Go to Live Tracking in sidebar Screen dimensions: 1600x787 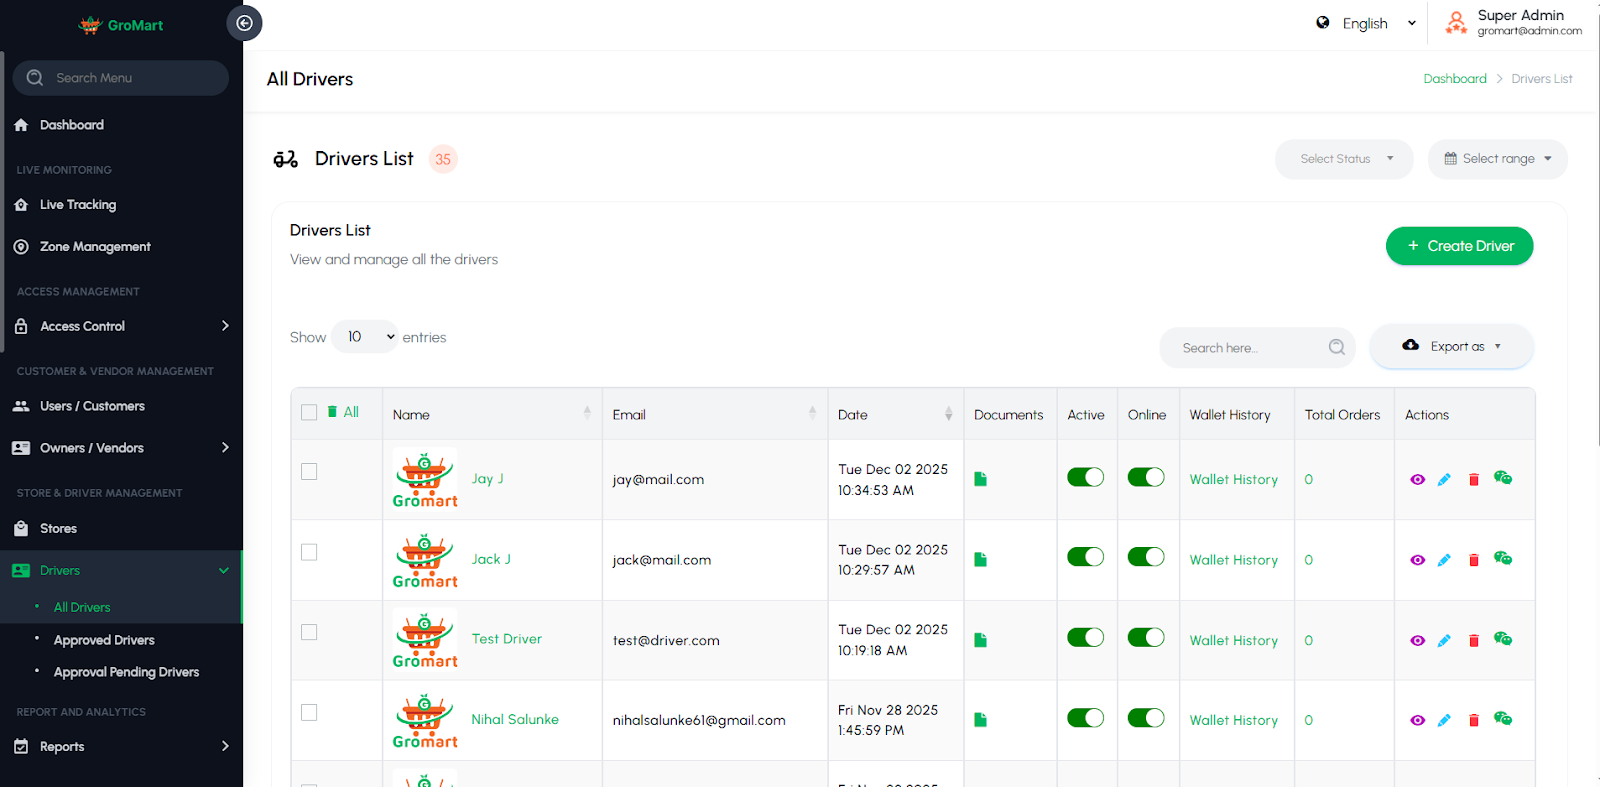(78, 205)
